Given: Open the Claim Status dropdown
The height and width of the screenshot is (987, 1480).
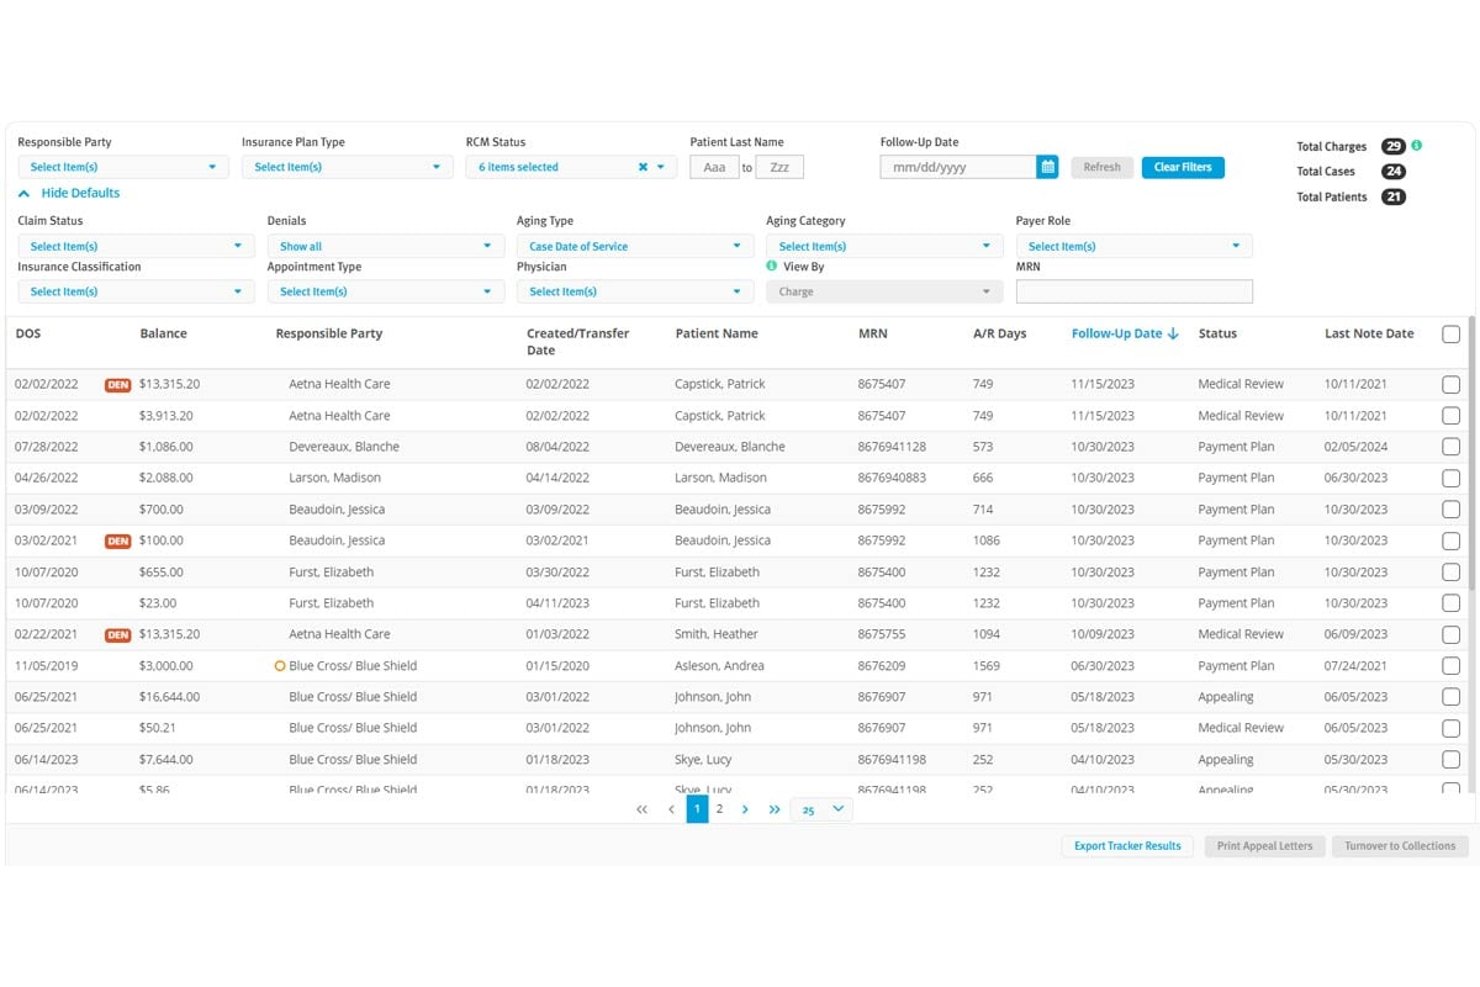Looking at the screenshot, I should pos(136,246).
